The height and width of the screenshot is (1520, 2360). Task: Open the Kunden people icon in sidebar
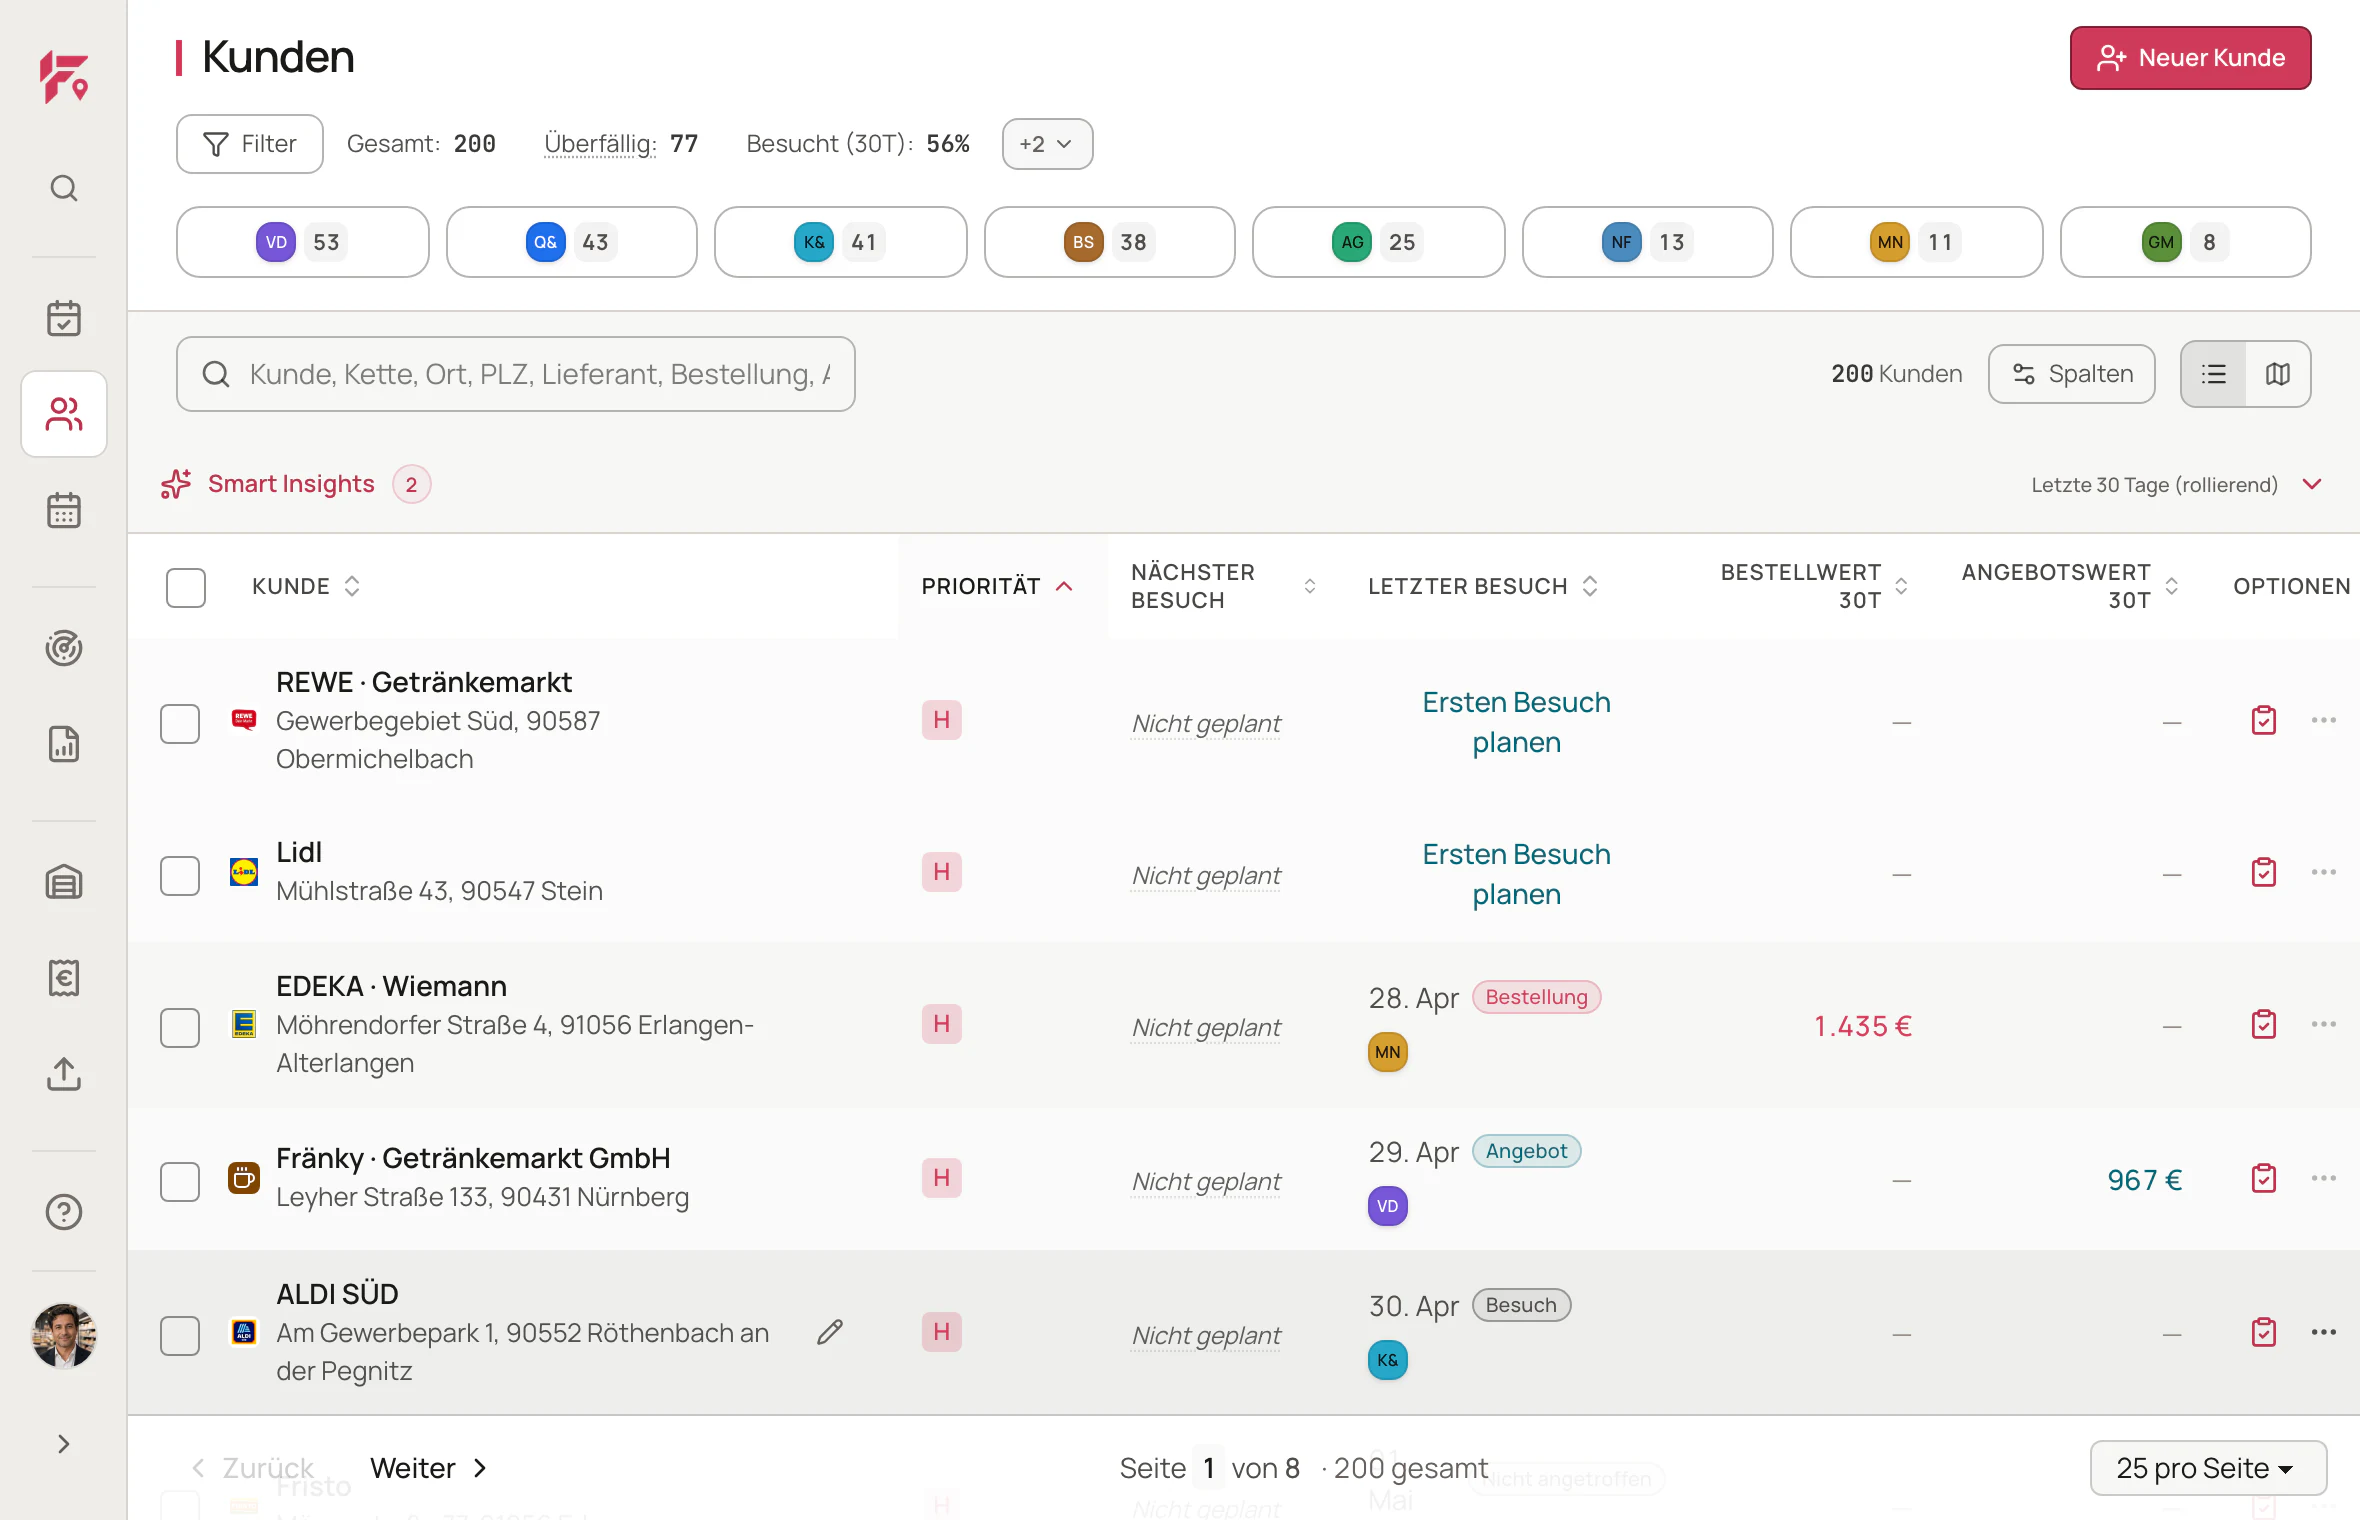[64, 414]
